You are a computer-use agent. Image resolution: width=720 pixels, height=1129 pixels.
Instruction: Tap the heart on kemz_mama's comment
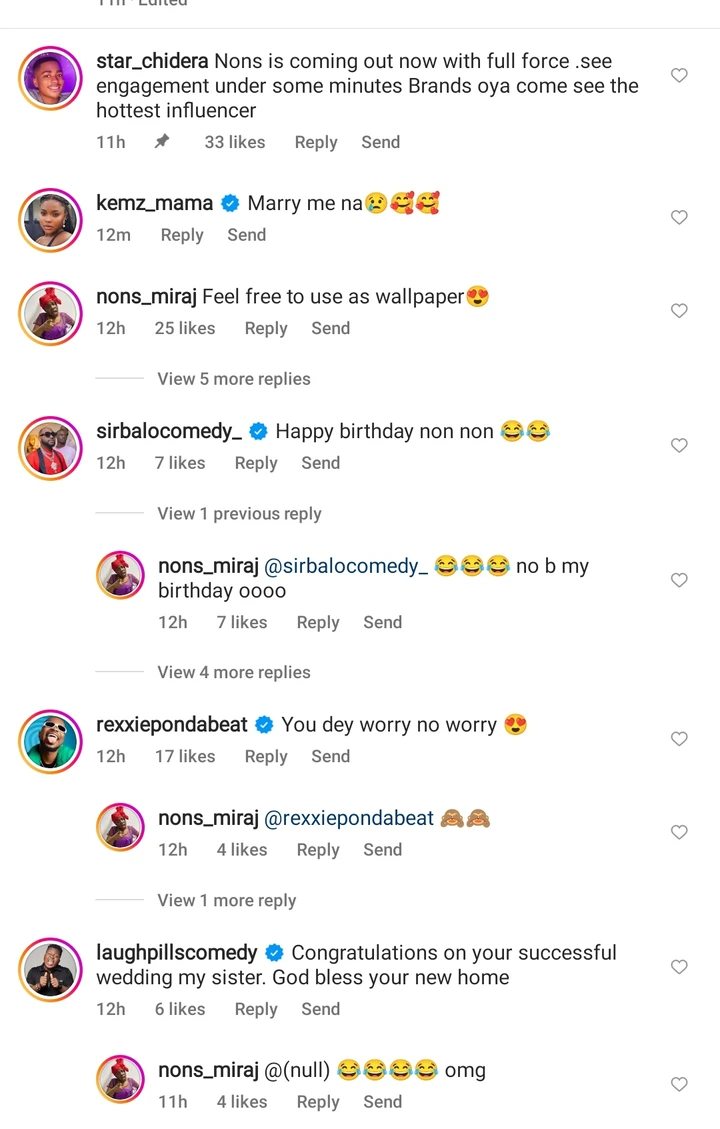tap(679, 218)
